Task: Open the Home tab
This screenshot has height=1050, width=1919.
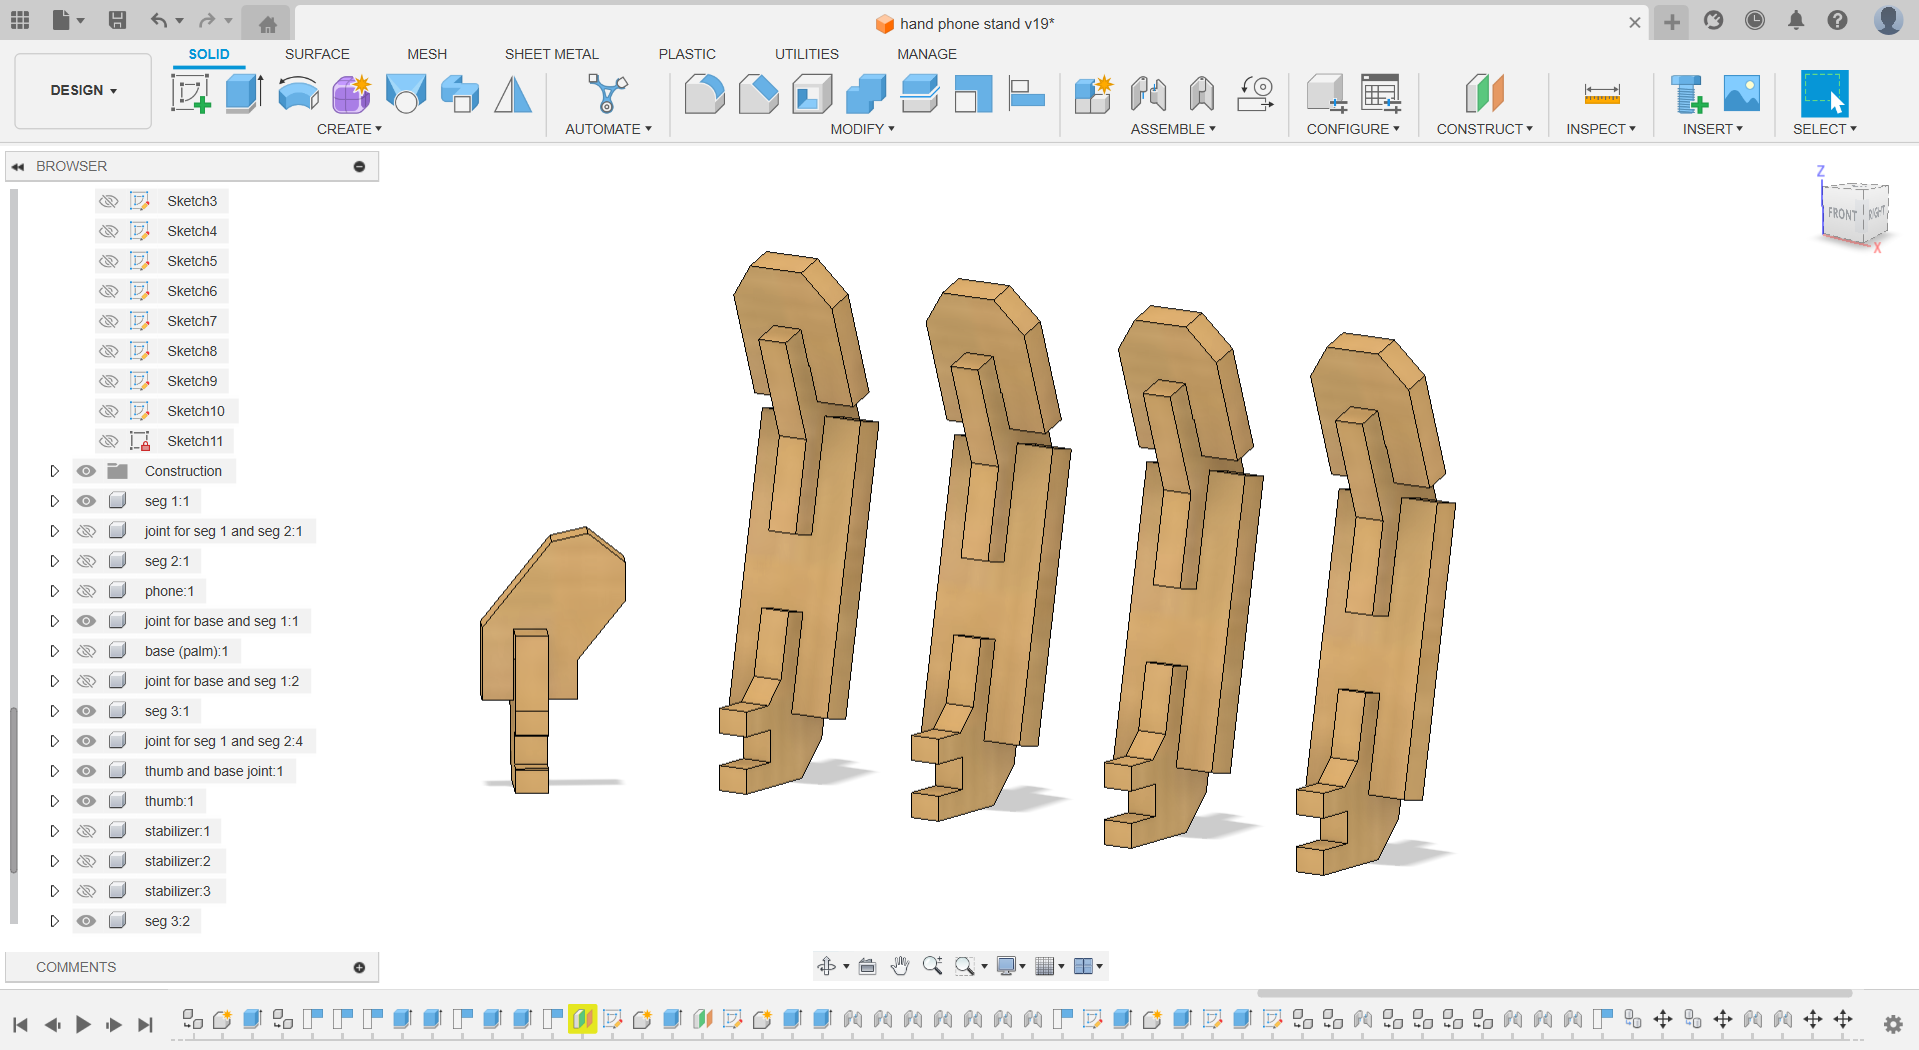Action: click(x=267, y=24)
